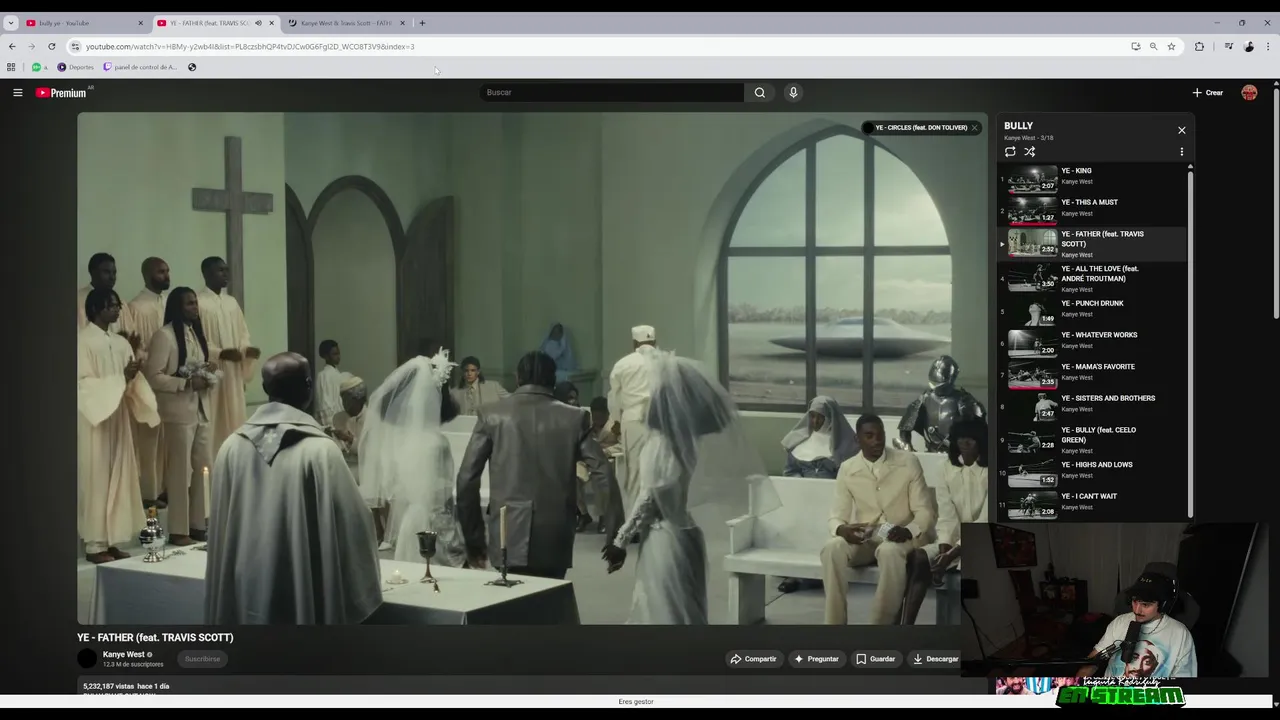
Task: Open the Crear upload menu
Action: click(1208, 92)
